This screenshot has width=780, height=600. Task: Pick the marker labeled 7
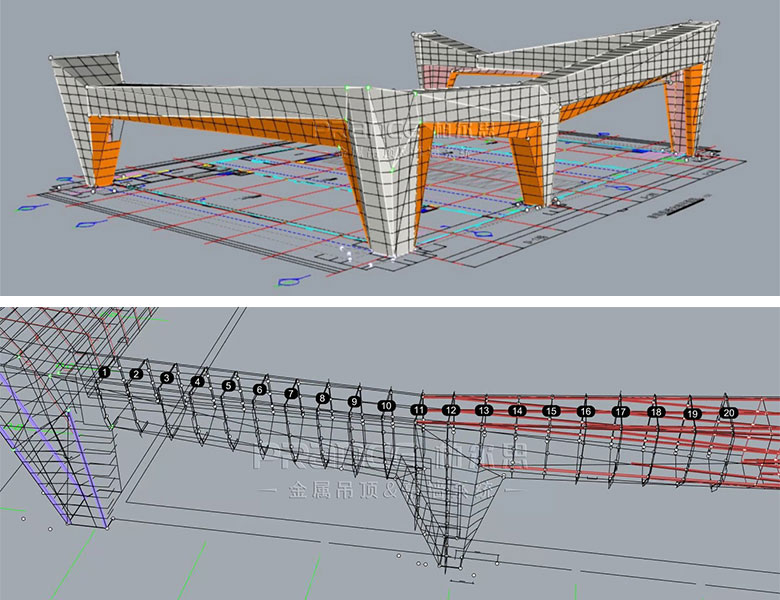(291, 394)
